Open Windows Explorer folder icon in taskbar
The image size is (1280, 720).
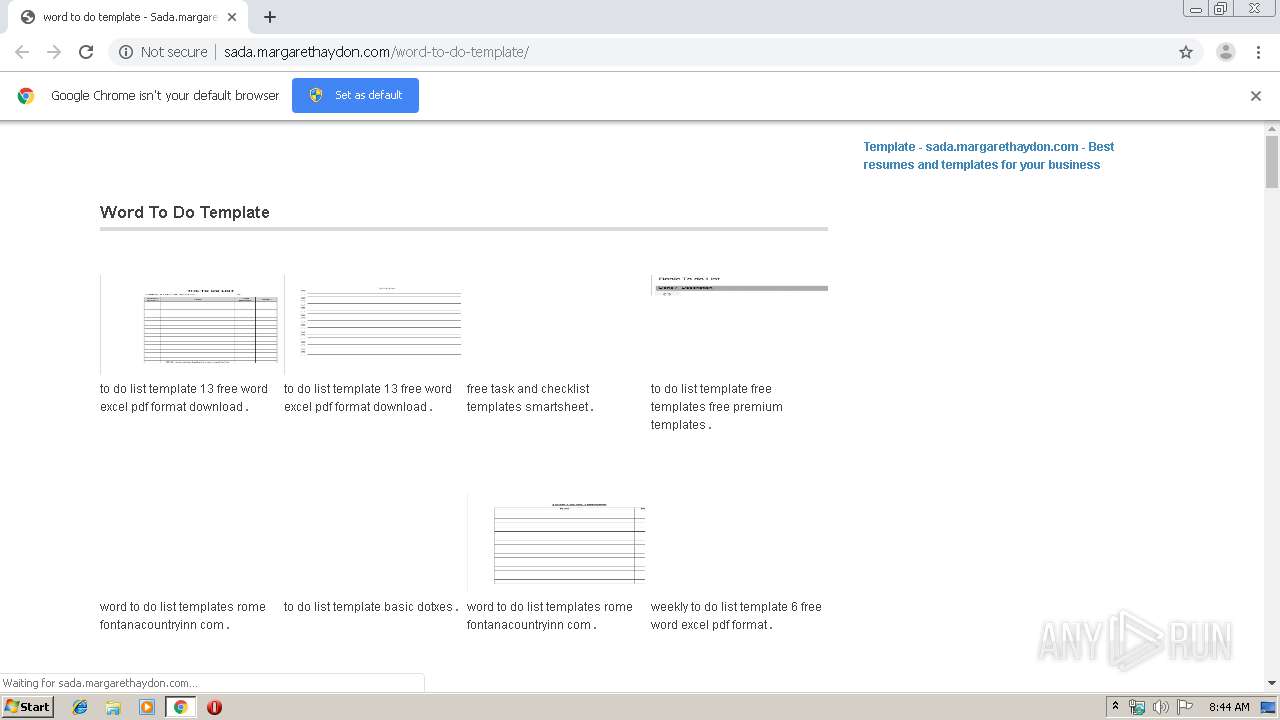point(113,707)
